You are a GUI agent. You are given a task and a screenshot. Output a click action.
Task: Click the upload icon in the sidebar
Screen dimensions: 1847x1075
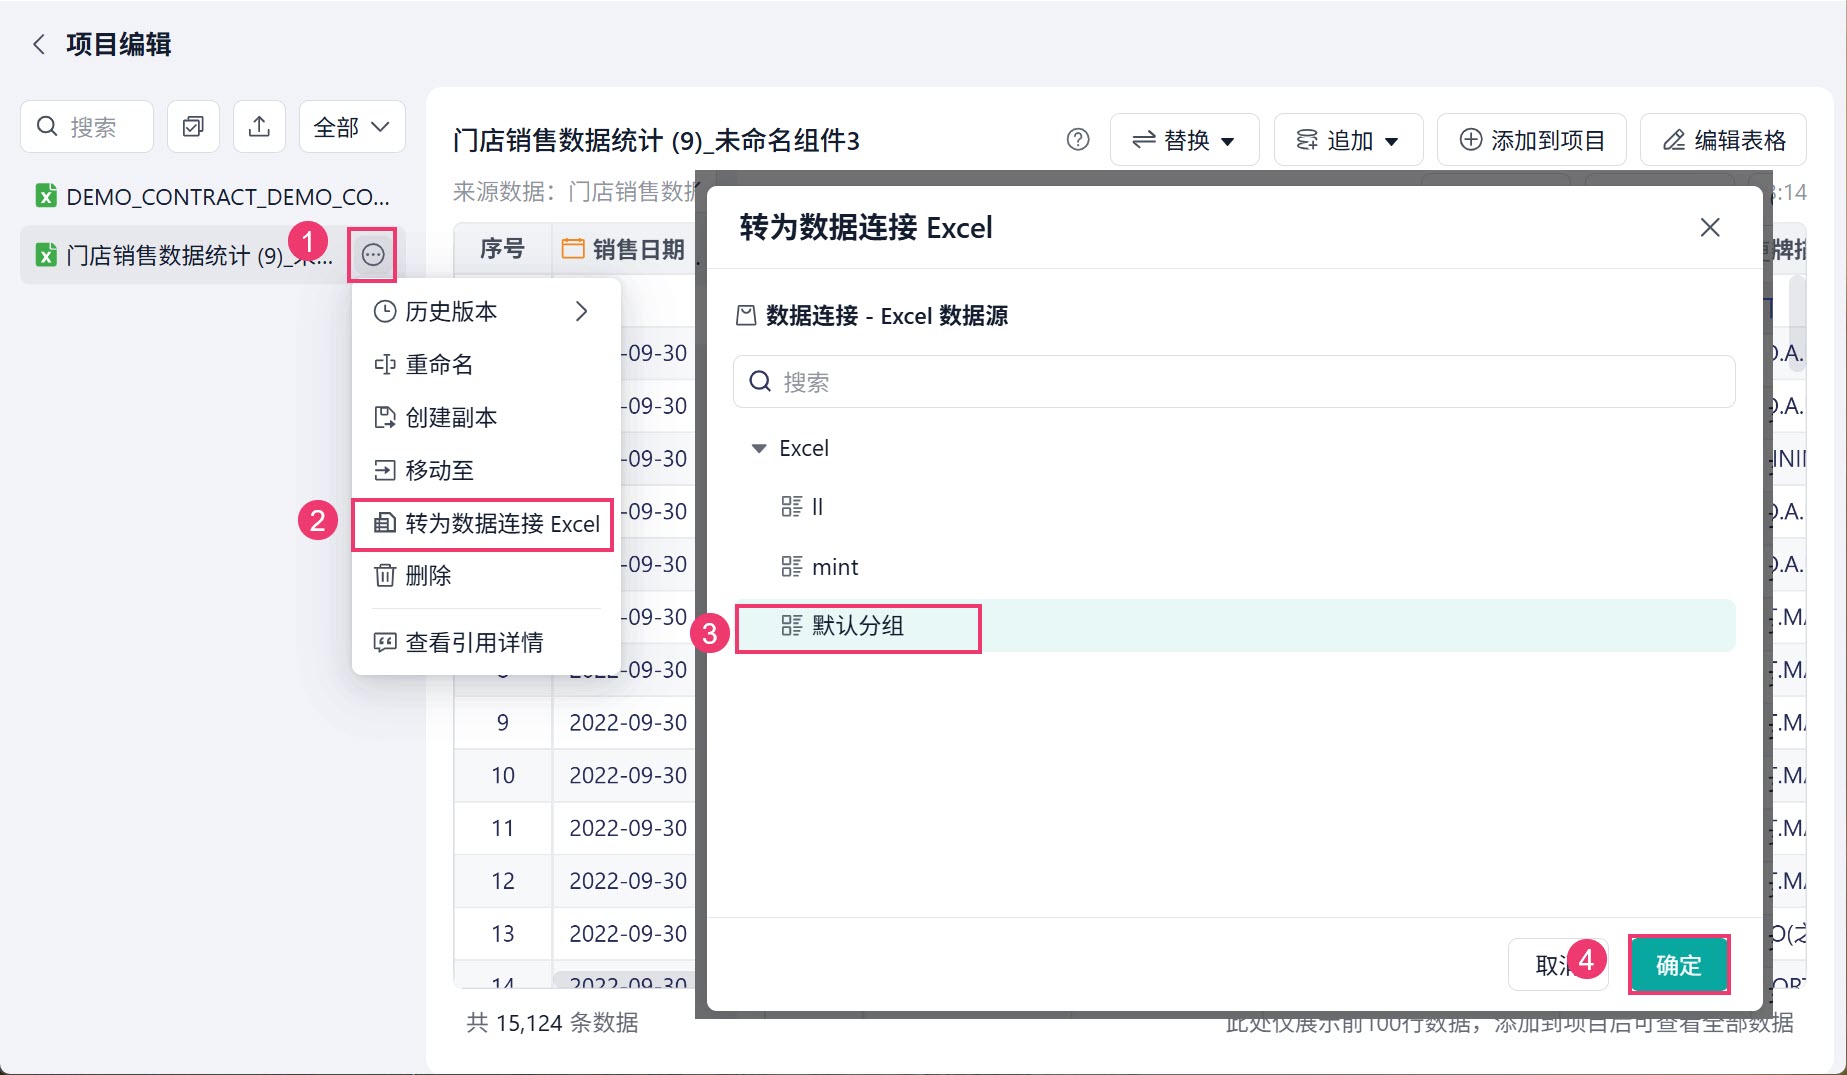(x=259, y=126)
